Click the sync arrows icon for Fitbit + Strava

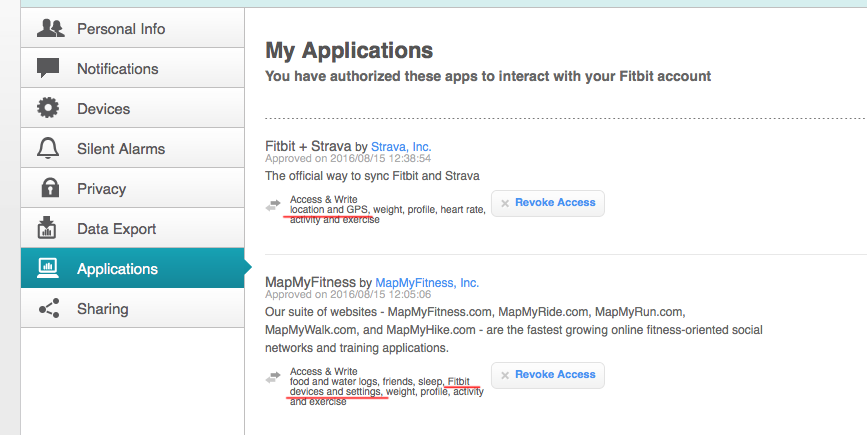[x=273, y=206]
